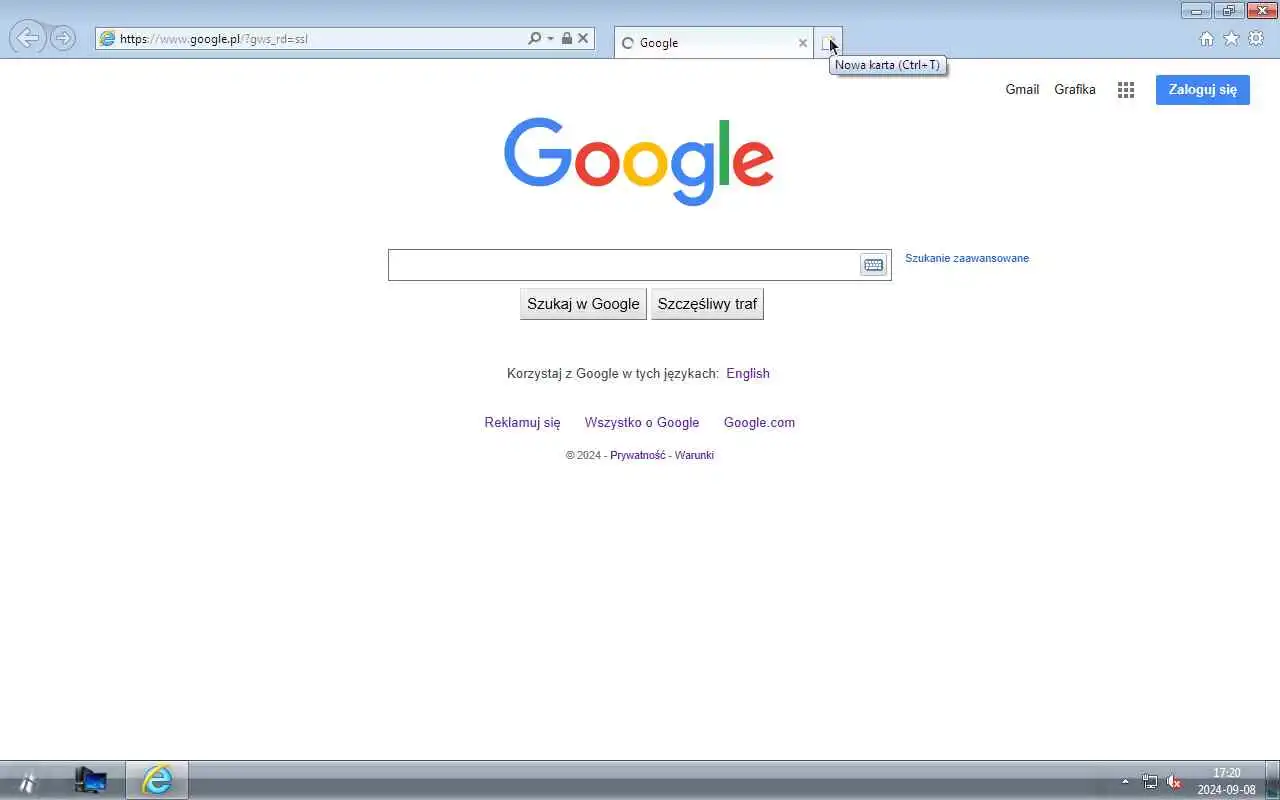Screen dimensions: 1280x800
Task: Go forward with the Forward arrow button
Action: (x=63, y=38)
